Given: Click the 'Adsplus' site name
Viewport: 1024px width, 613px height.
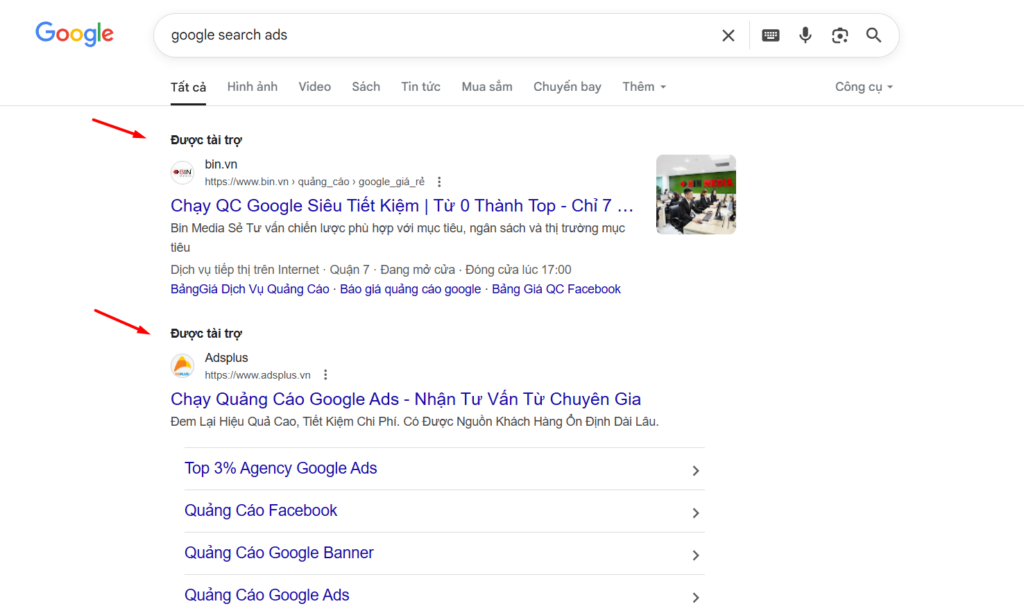Looking at the screenshot, I should coord(226,358).
